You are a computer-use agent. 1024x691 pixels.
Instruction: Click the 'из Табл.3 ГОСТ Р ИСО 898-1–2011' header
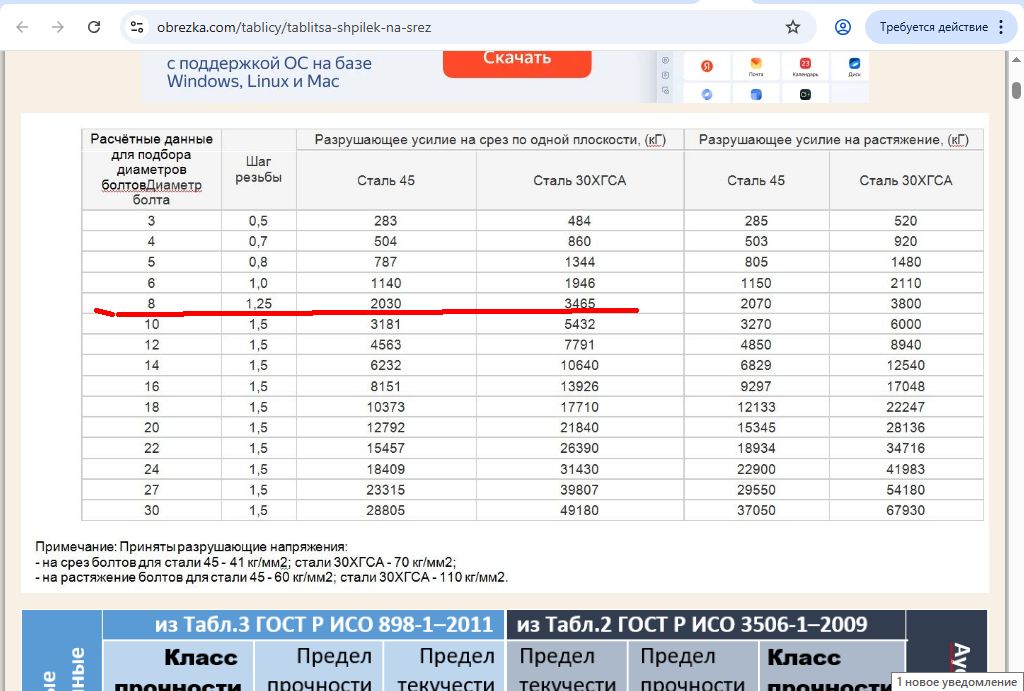point(323,625)
